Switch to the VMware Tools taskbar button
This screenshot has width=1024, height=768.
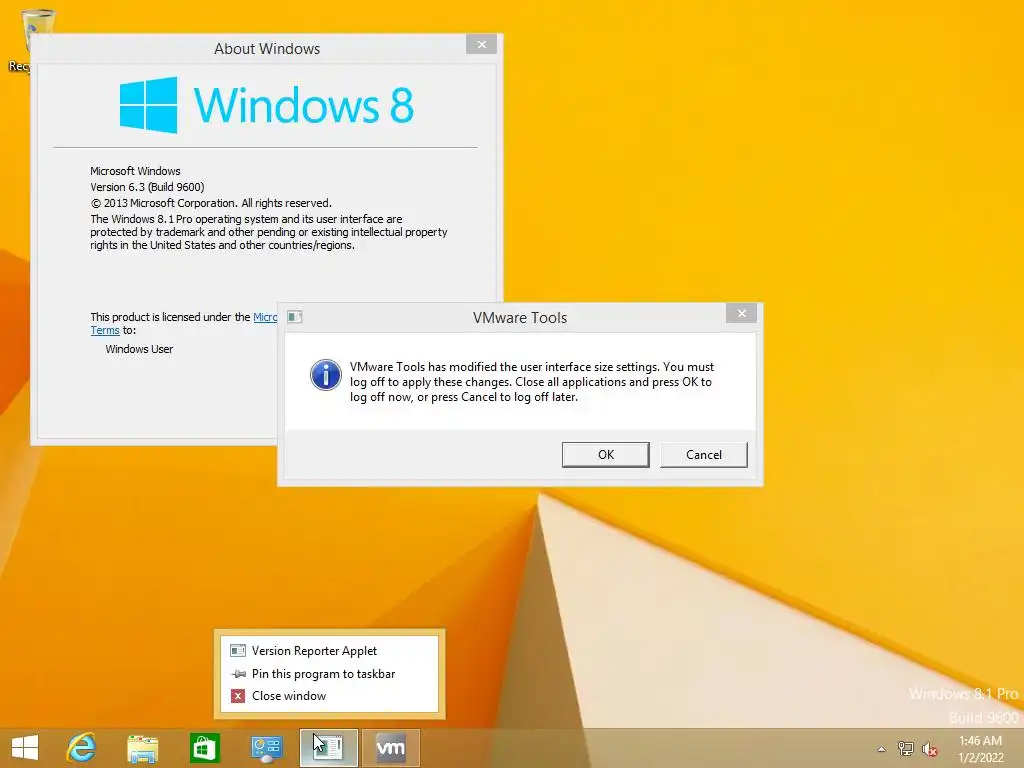pyautogui.click(x=391, y=748)
